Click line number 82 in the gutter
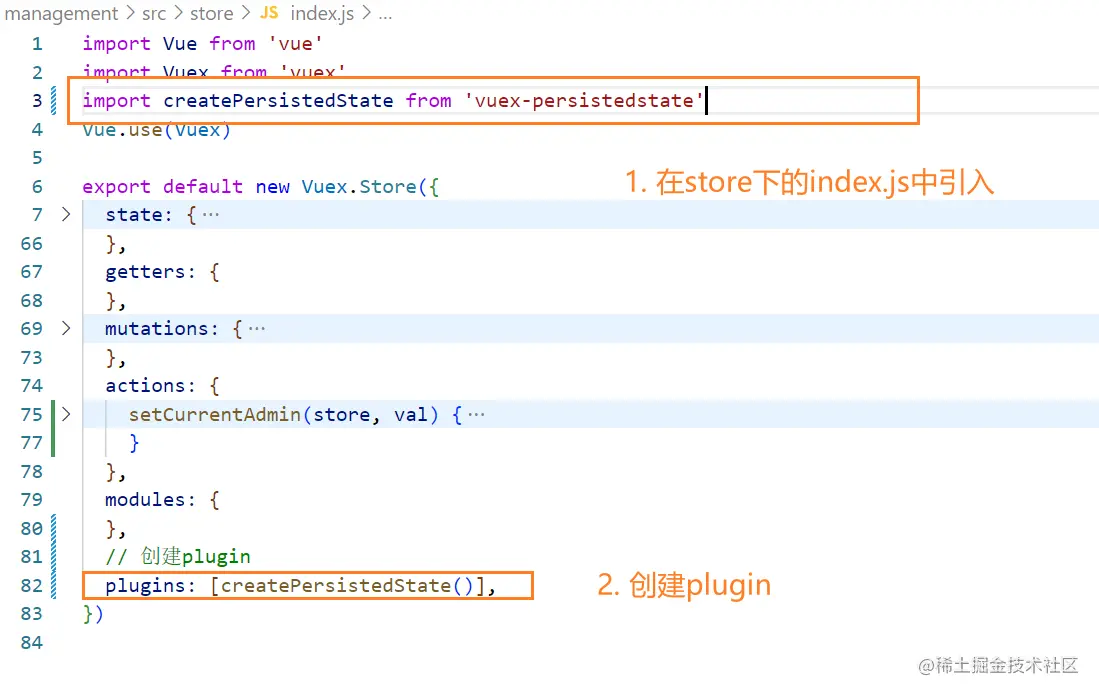This screenshot has height=696, width=1099. [x=32, y=585]
